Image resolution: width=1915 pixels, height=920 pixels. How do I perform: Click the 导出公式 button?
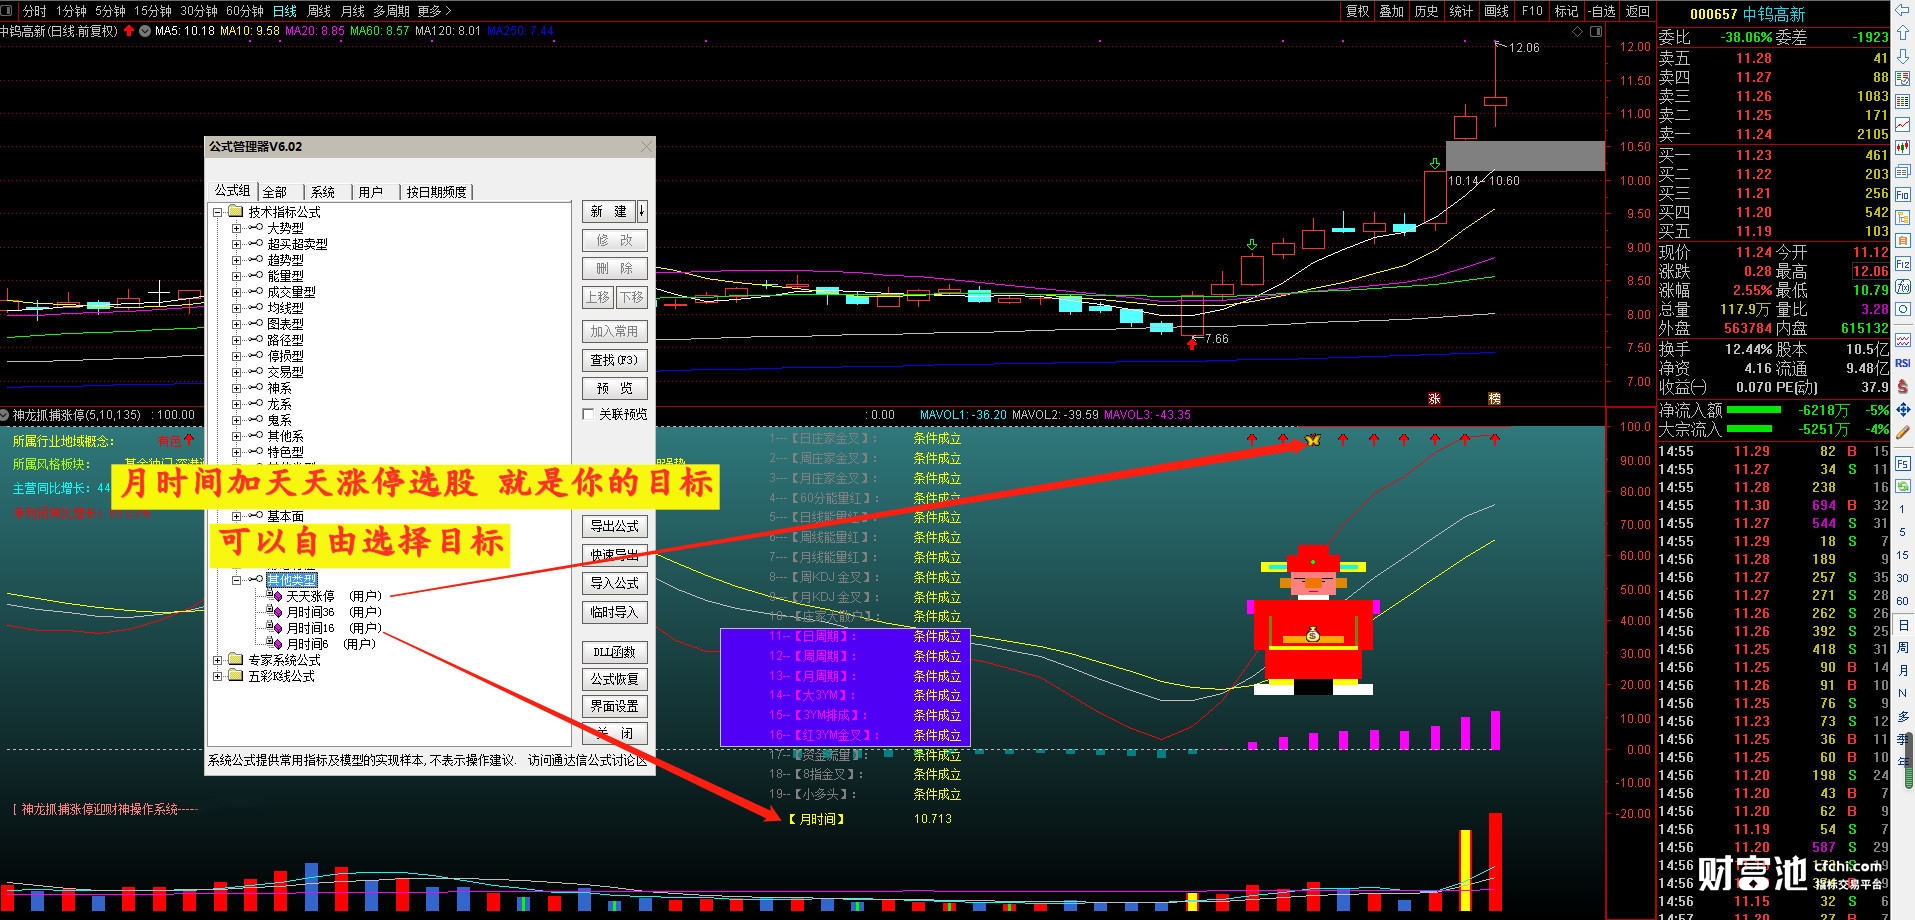point(614,526)
